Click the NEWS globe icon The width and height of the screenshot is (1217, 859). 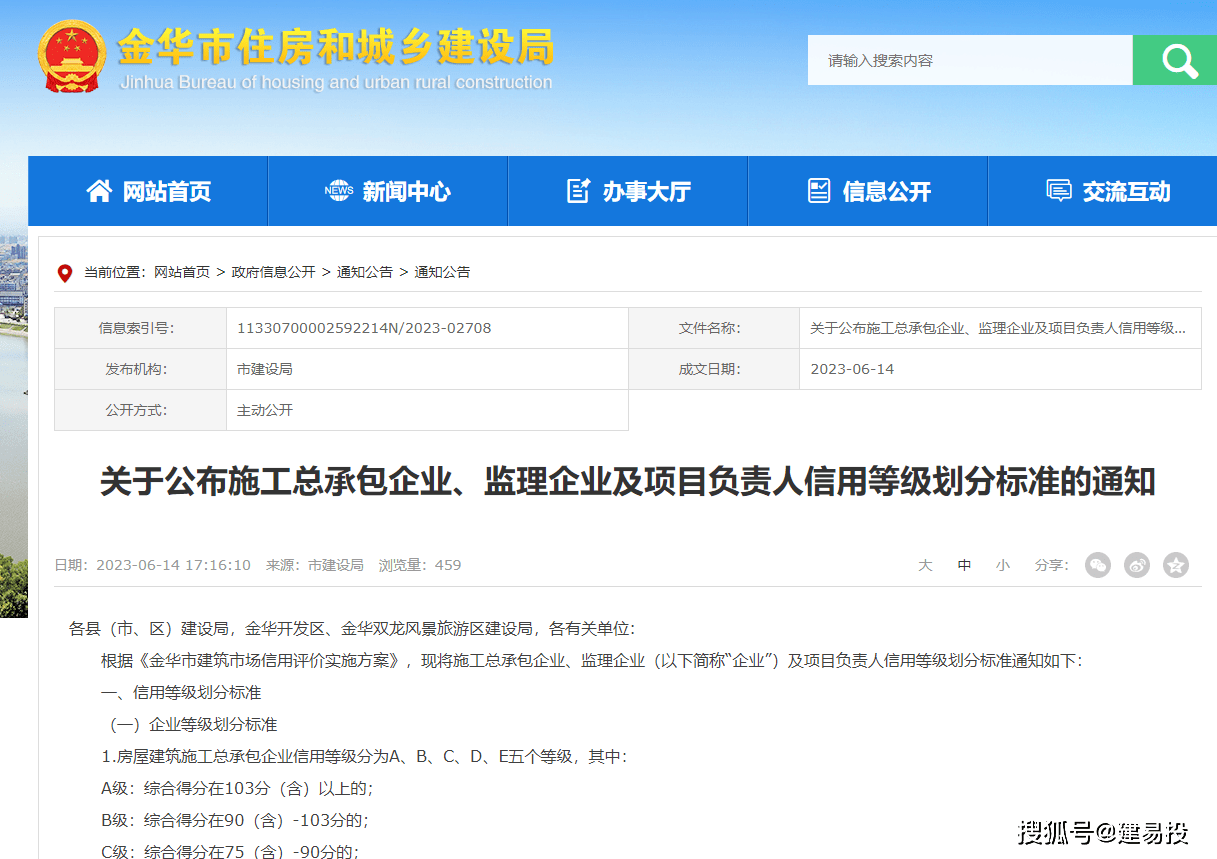(339, 191)
